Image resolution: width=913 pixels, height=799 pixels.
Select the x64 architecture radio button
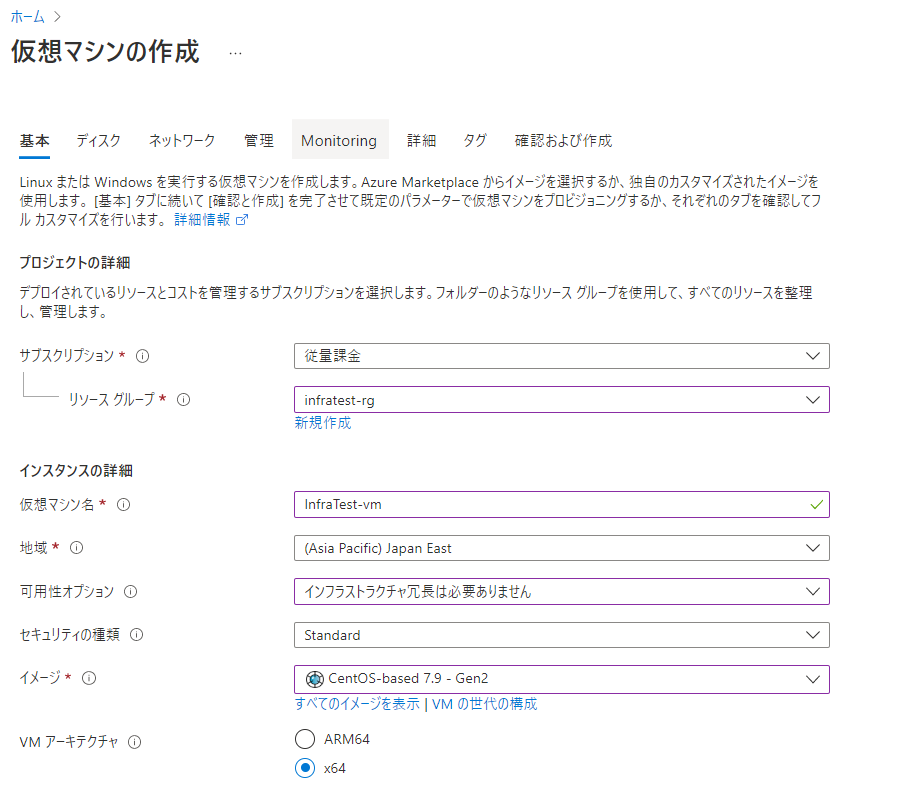pos(305,768)
